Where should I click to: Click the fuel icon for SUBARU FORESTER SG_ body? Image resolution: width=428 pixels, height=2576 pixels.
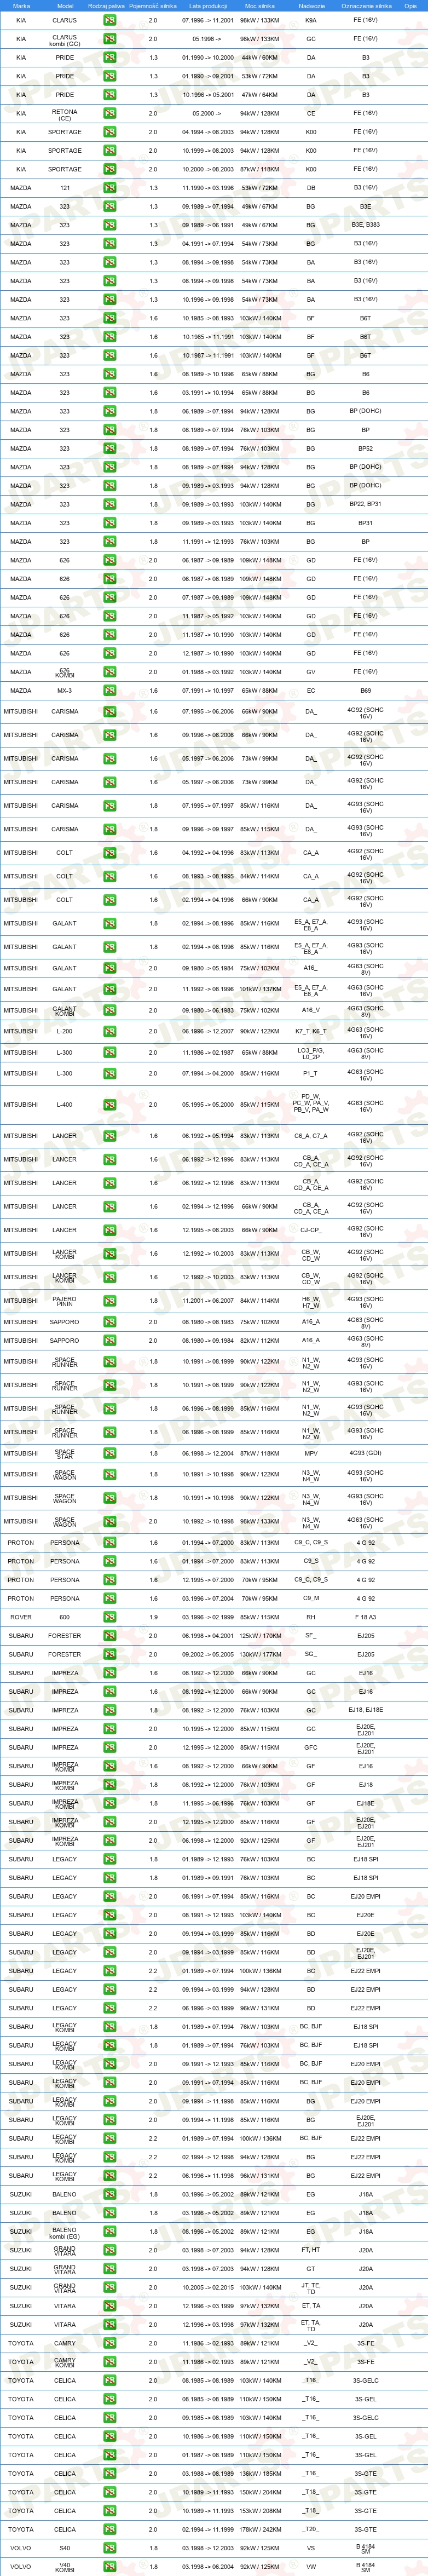[x=110, y=1654]
